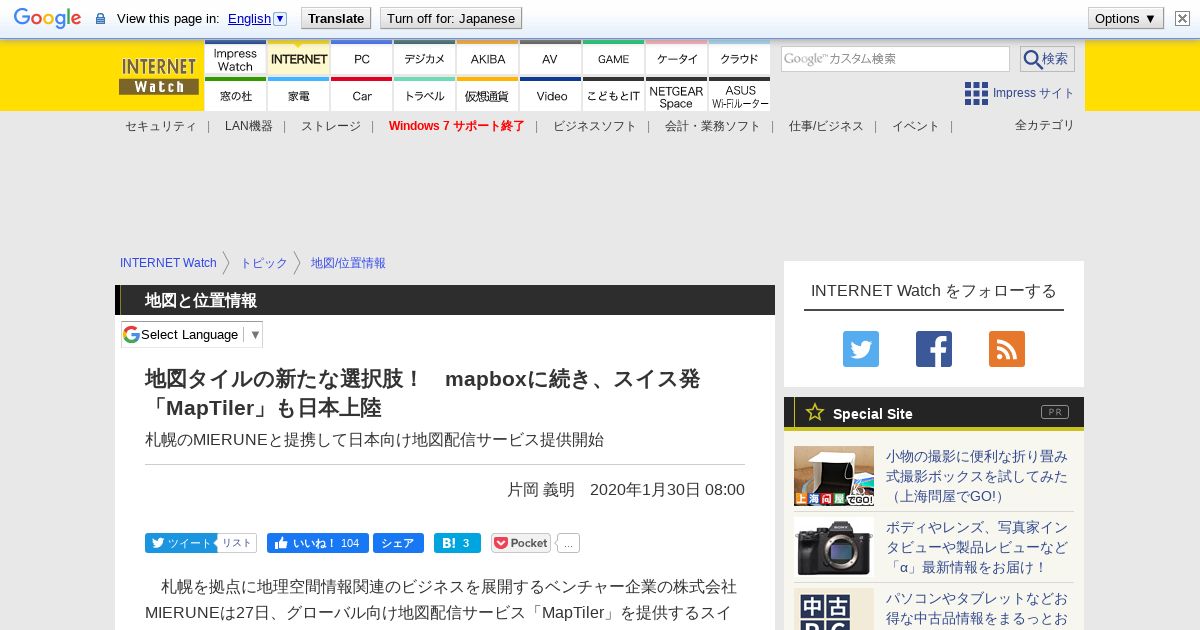This screenshot has width=1200, height=630.
Task: Click the English language link
Action: point(249,18)
